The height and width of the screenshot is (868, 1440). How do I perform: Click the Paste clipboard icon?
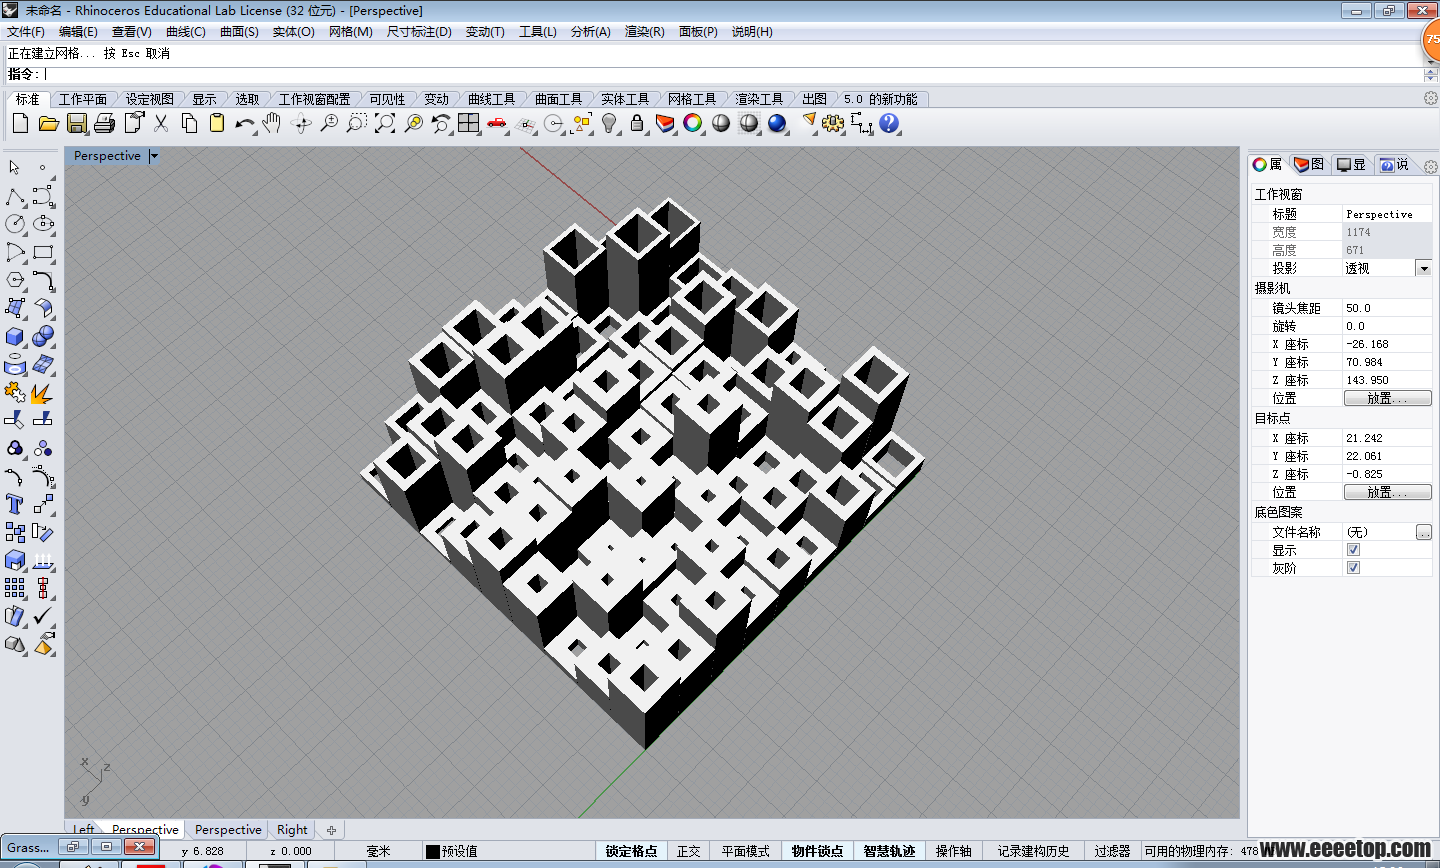(x=217, y=123)
